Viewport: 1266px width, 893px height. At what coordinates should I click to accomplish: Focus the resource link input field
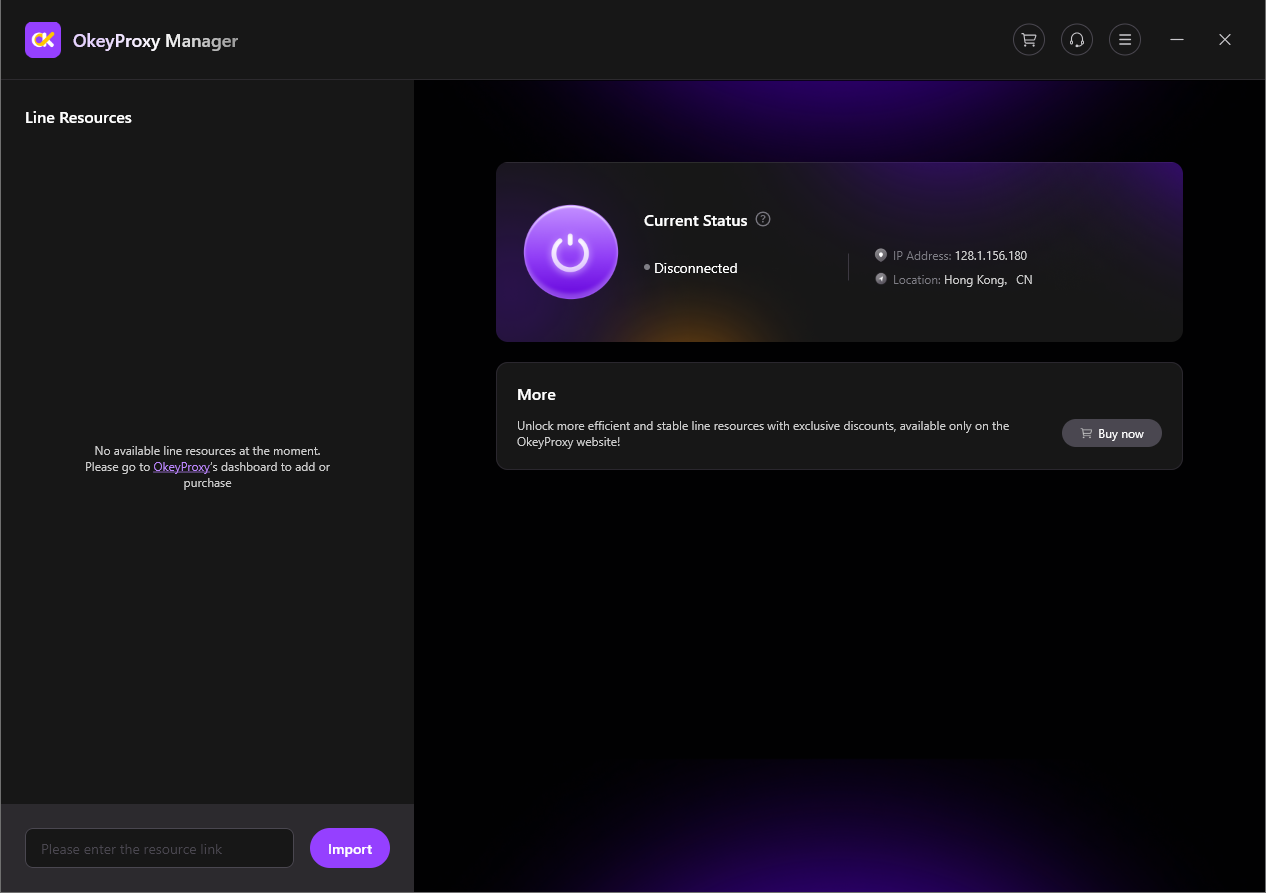coord(159,848)
